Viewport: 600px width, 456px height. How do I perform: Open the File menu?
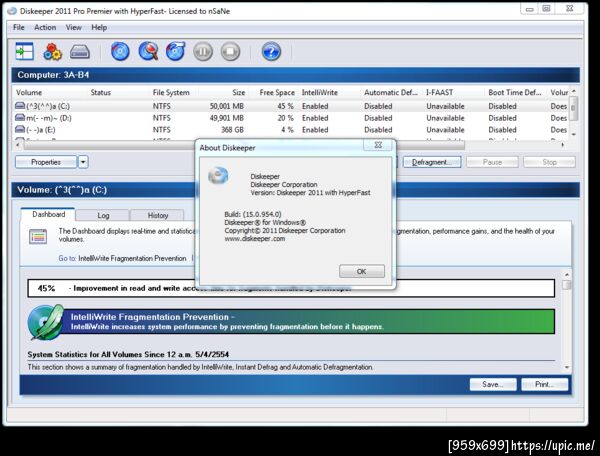18,27
